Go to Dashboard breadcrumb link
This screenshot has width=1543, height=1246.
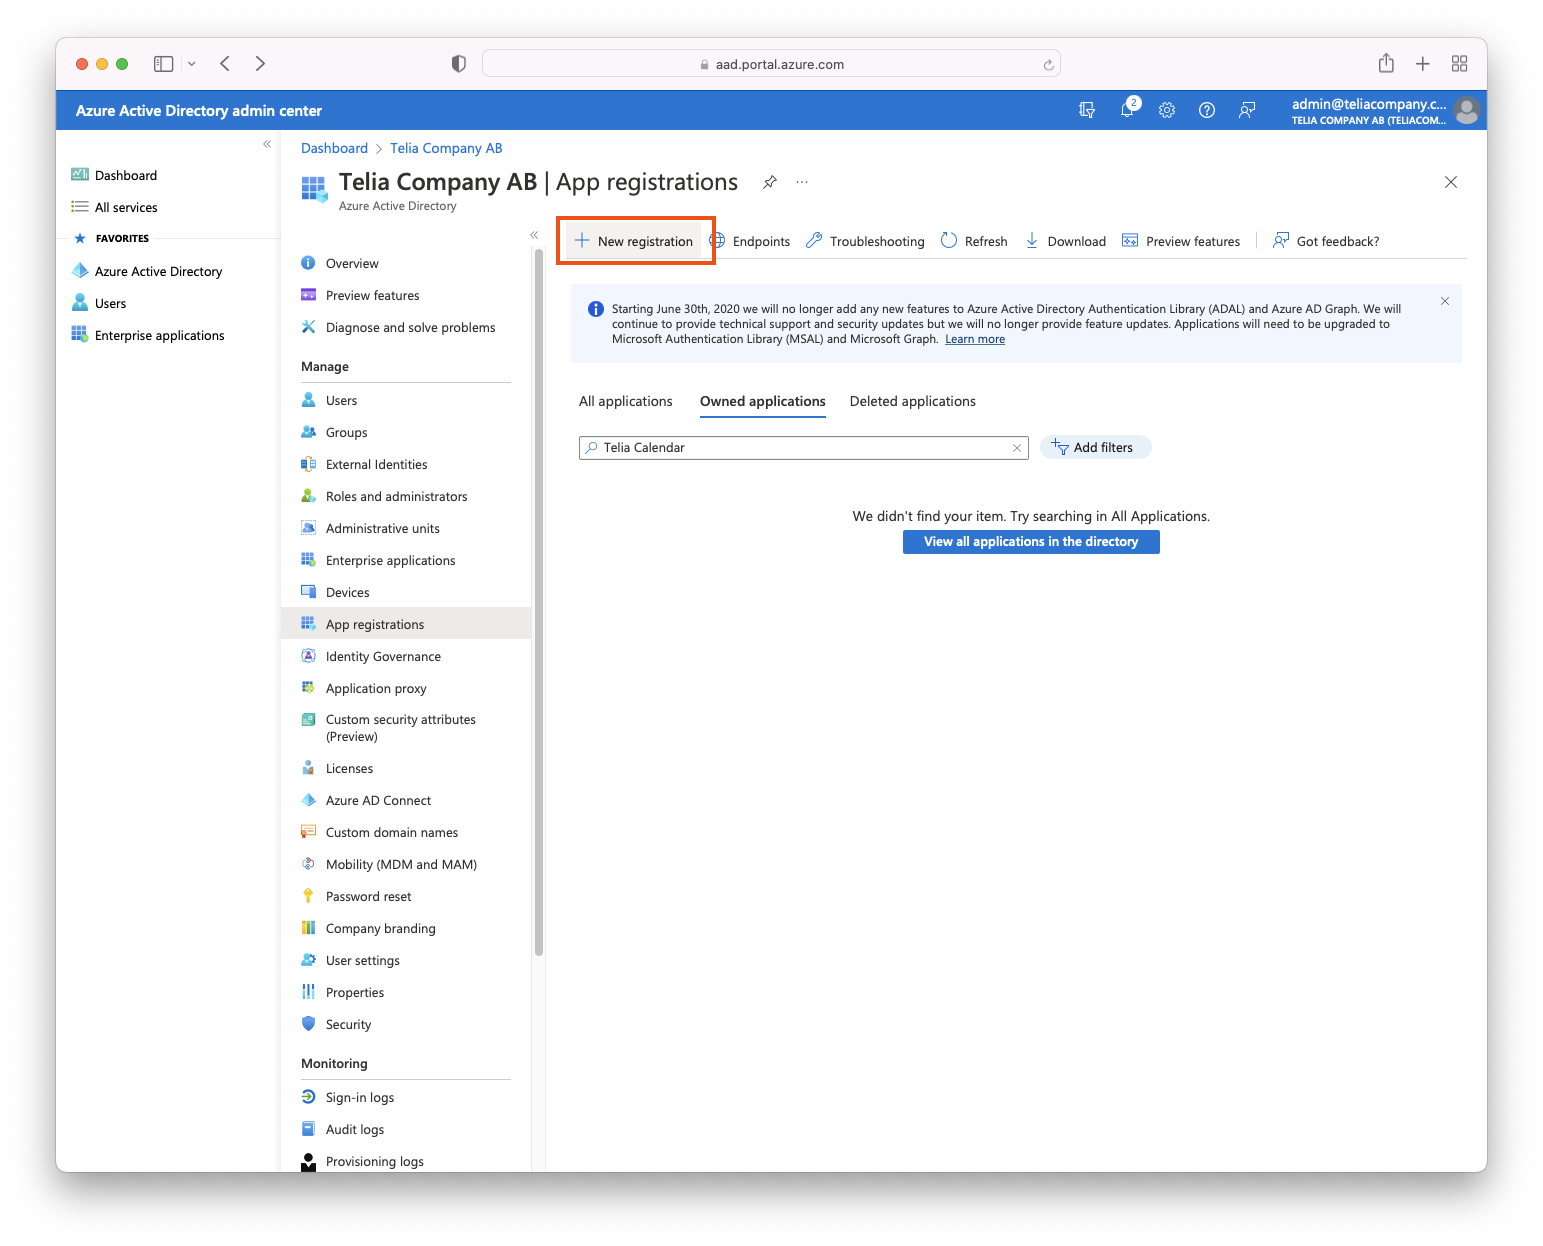(x=335, y=148)
